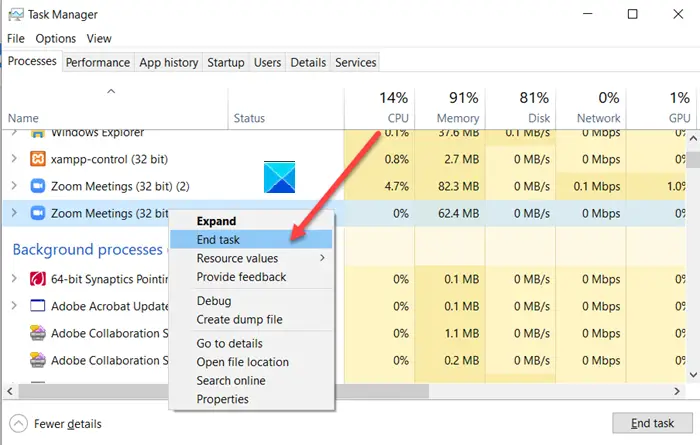The height and width of the screenshot is (445, 700).
Task: Sort by the CPU column header
Action: [379, 108]
